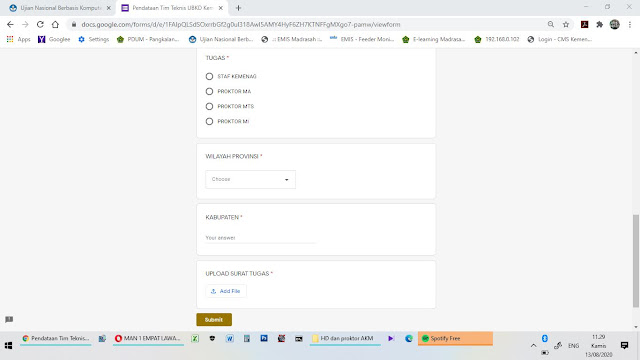640x360 pixels.
Task: Open Bluetooth tray icon
Action: click(544, 338)
